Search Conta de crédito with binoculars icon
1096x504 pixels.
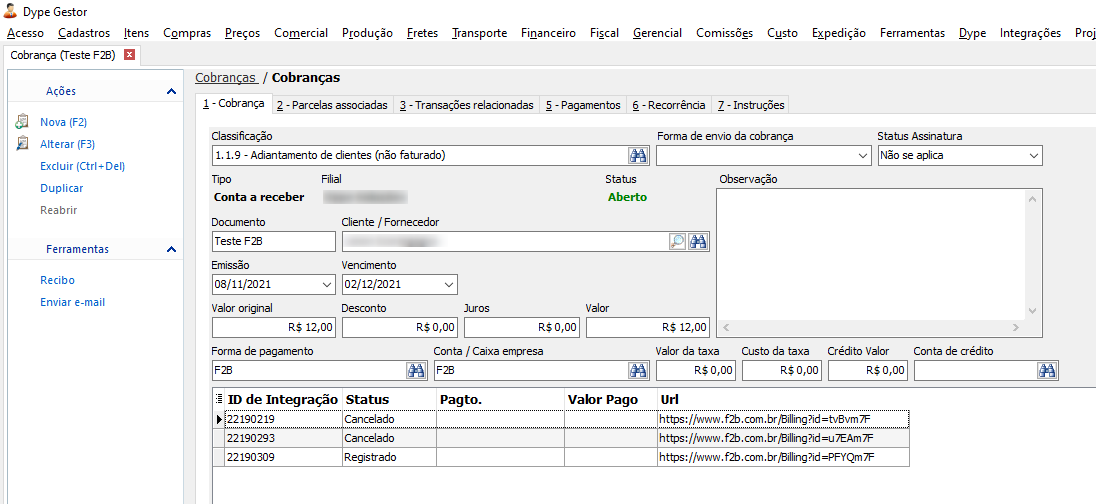coord(1048,370)
